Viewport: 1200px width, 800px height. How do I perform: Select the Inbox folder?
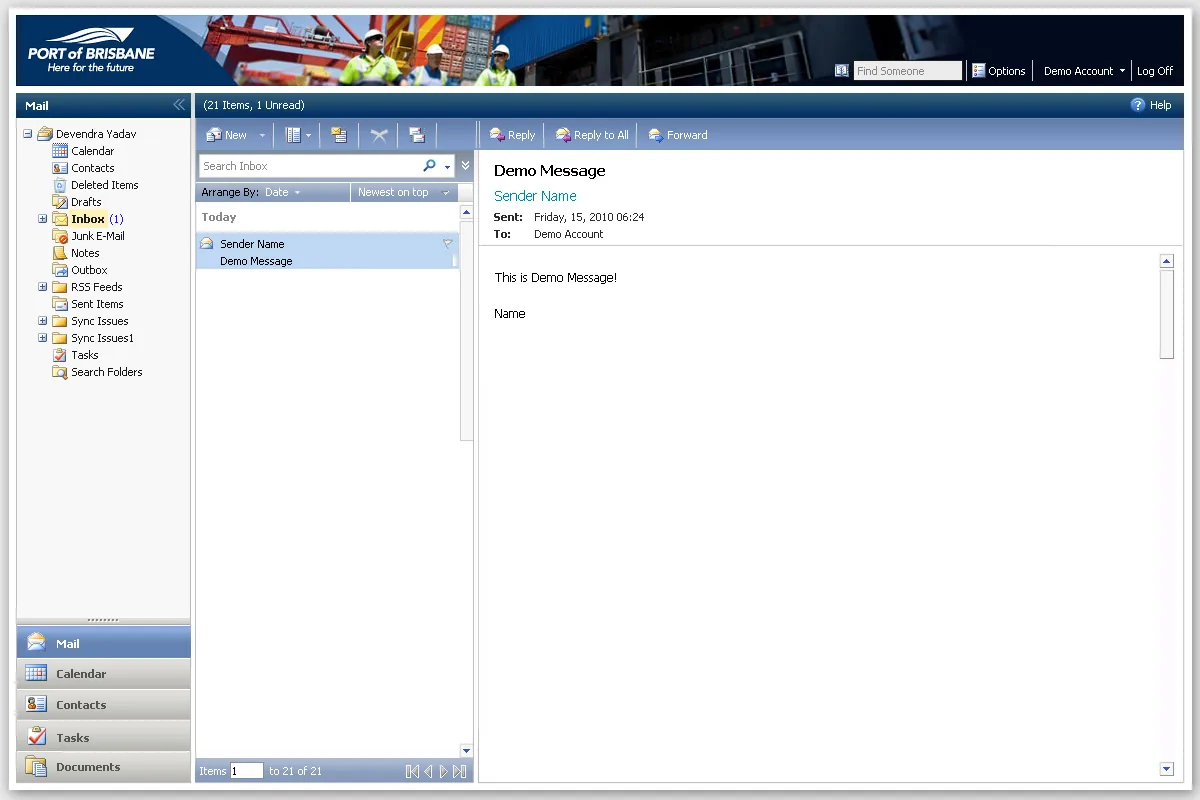tap(88, 219)
